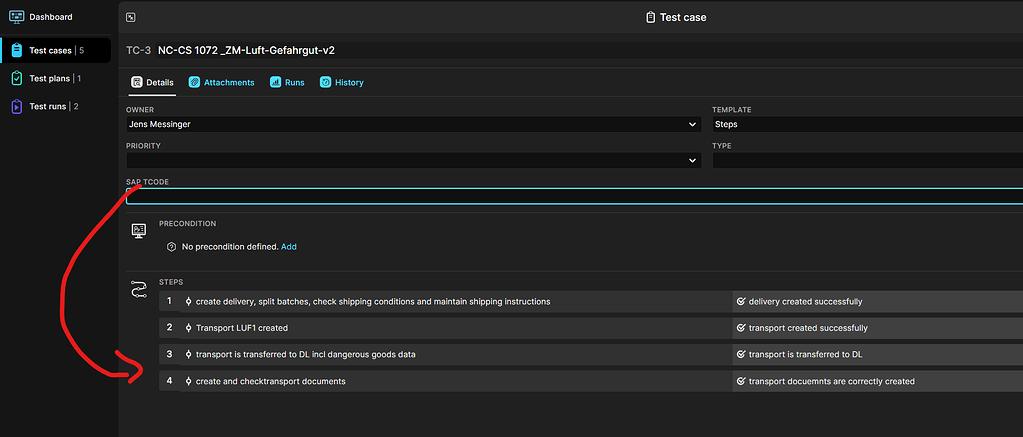Viewport: 1023px width, 437px height.
Task: Click into the SAP TCODE input field
Action: (x=574, y=196)
